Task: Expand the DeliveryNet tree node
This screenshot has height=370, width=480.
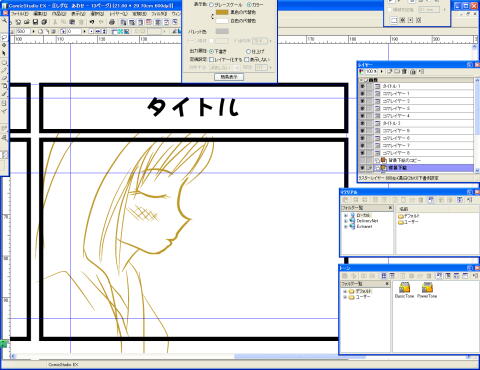Action: (x=346, y=221)
